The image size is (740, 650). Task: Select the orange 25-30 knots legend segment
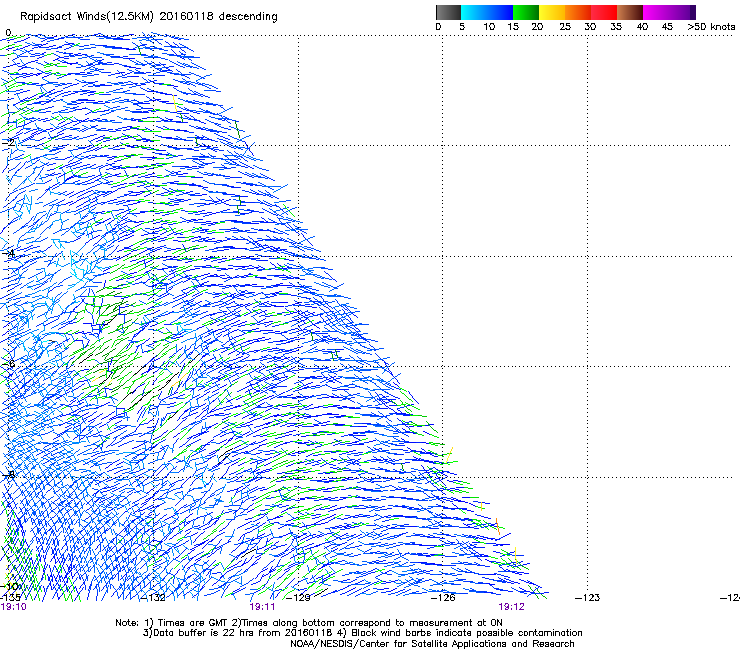(578, 12)
